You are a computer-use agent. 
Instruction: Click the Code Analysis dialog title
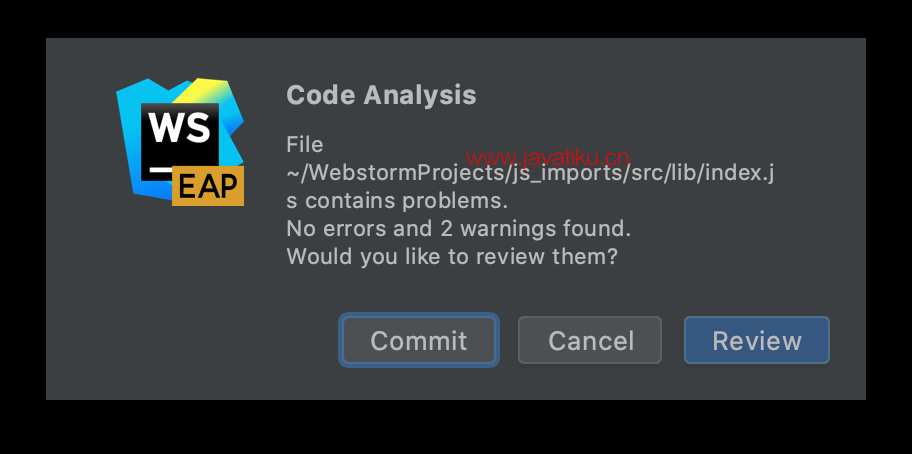click(382, 95)
